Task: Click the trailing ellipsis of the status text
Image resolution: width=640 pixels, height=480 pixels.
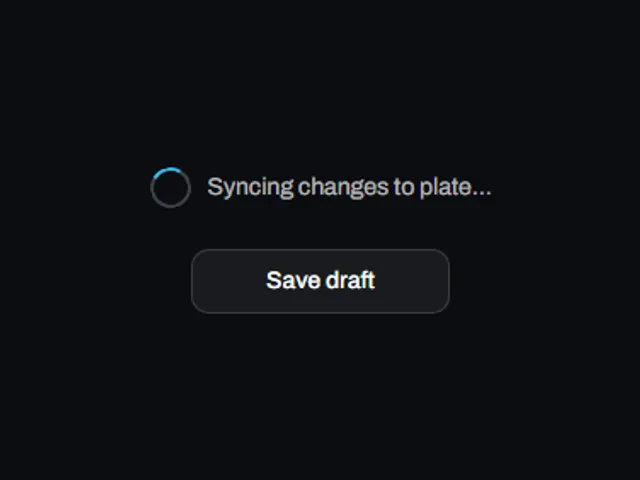Action: (481, 194)
